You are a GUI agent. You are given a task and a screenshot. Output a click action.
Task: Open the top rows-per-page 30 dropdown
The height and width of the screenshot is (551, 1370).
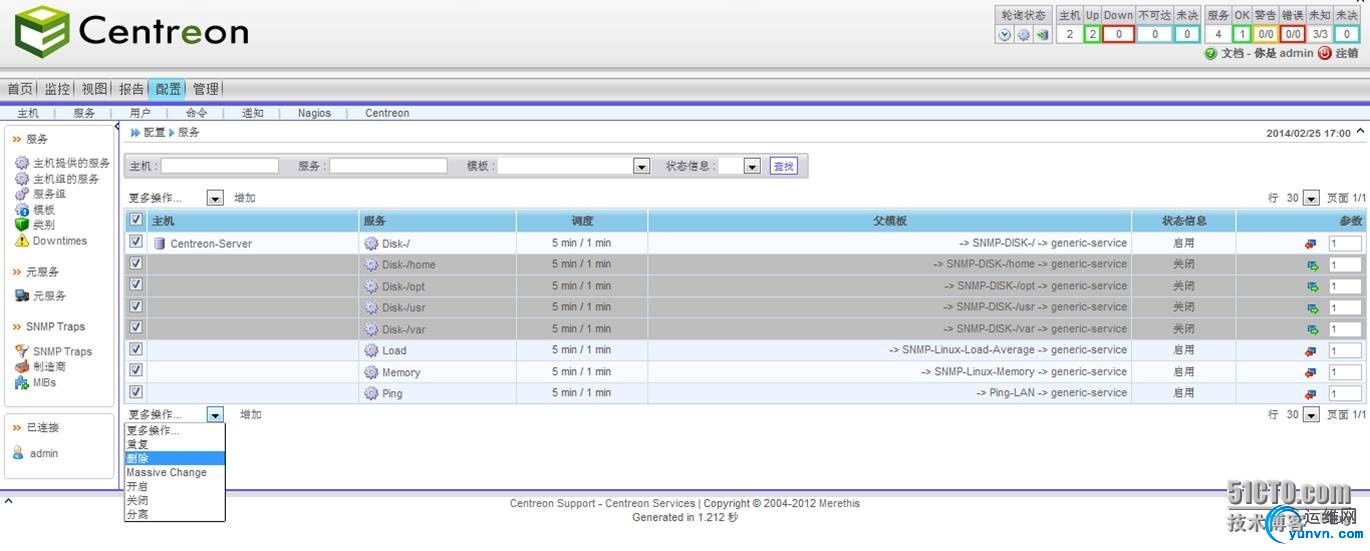1311,198
